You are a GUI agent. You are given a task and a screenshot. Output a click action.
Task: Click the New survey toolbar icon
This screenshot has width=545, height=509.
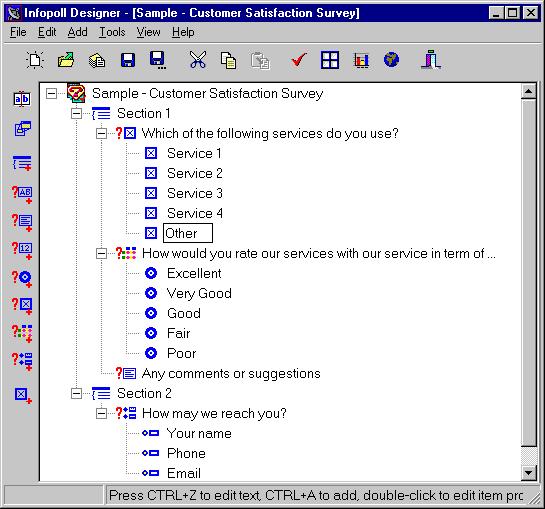pyautogui.click(x=35, y=60)
